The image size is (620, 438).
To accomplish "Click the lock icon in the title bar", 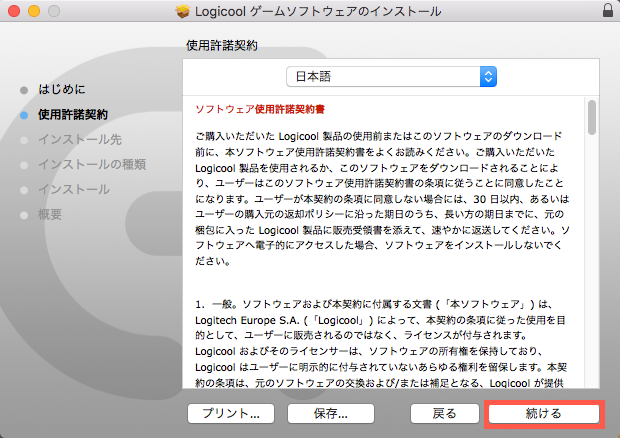I will [x=608, y=10].
